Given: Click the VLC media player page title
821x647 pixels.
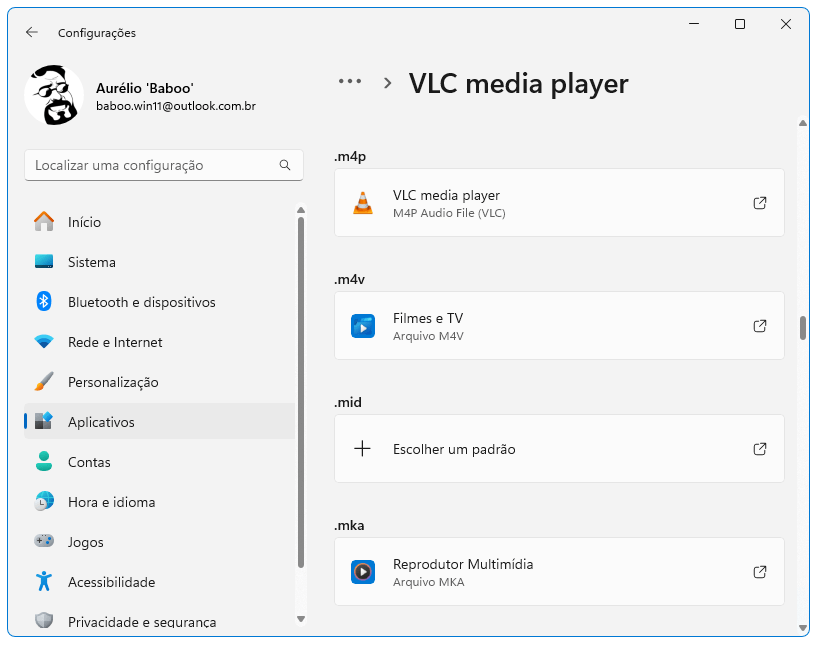Looking at the screenshot, I should 518,84.
